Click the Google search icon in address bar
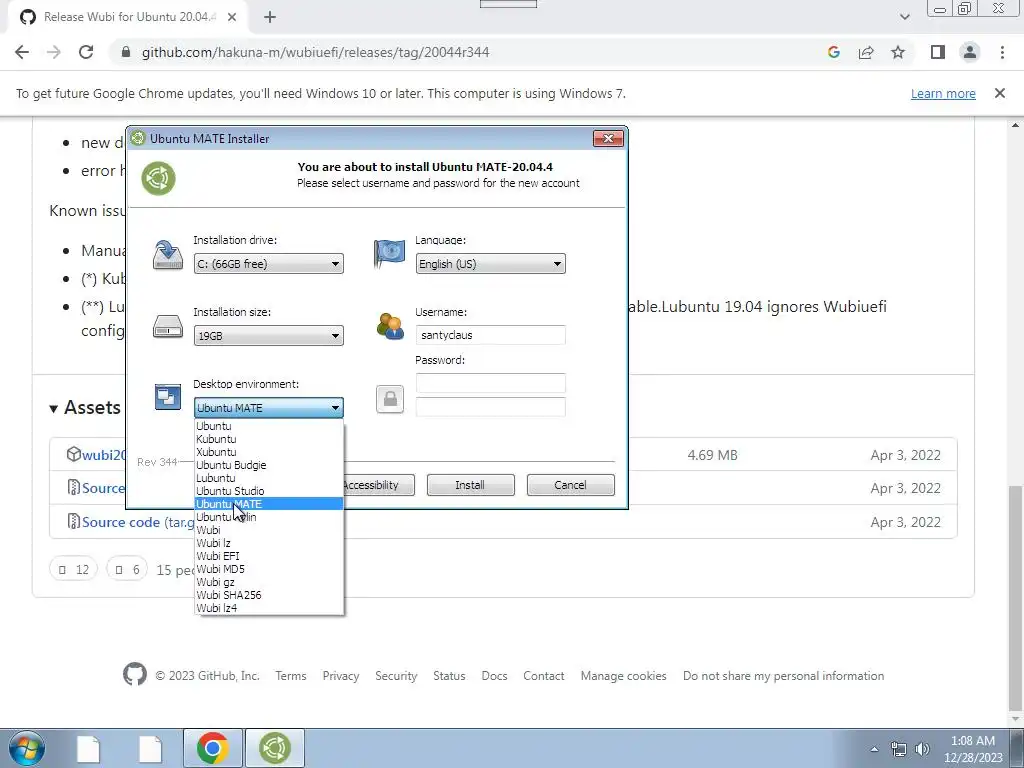The width and height of the screenshot is (1024, 768). (x=833, y=52)
